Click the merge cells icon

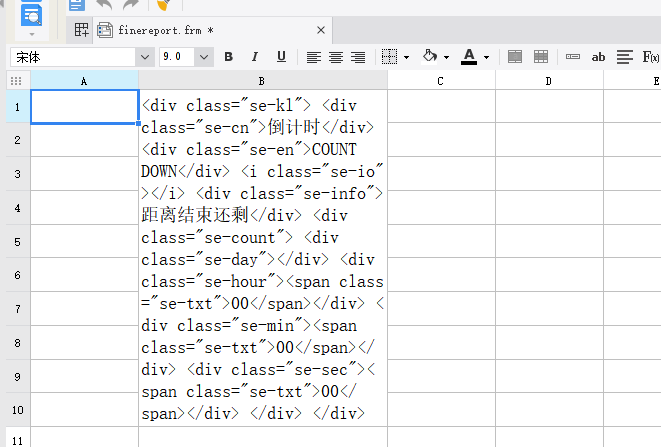(515, 57)
